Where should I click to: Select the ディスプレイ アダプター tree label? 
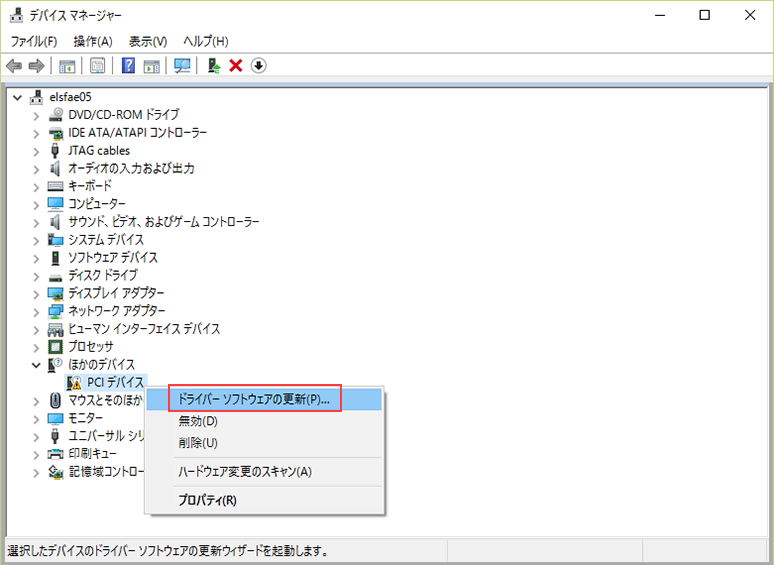click(116, 293)
